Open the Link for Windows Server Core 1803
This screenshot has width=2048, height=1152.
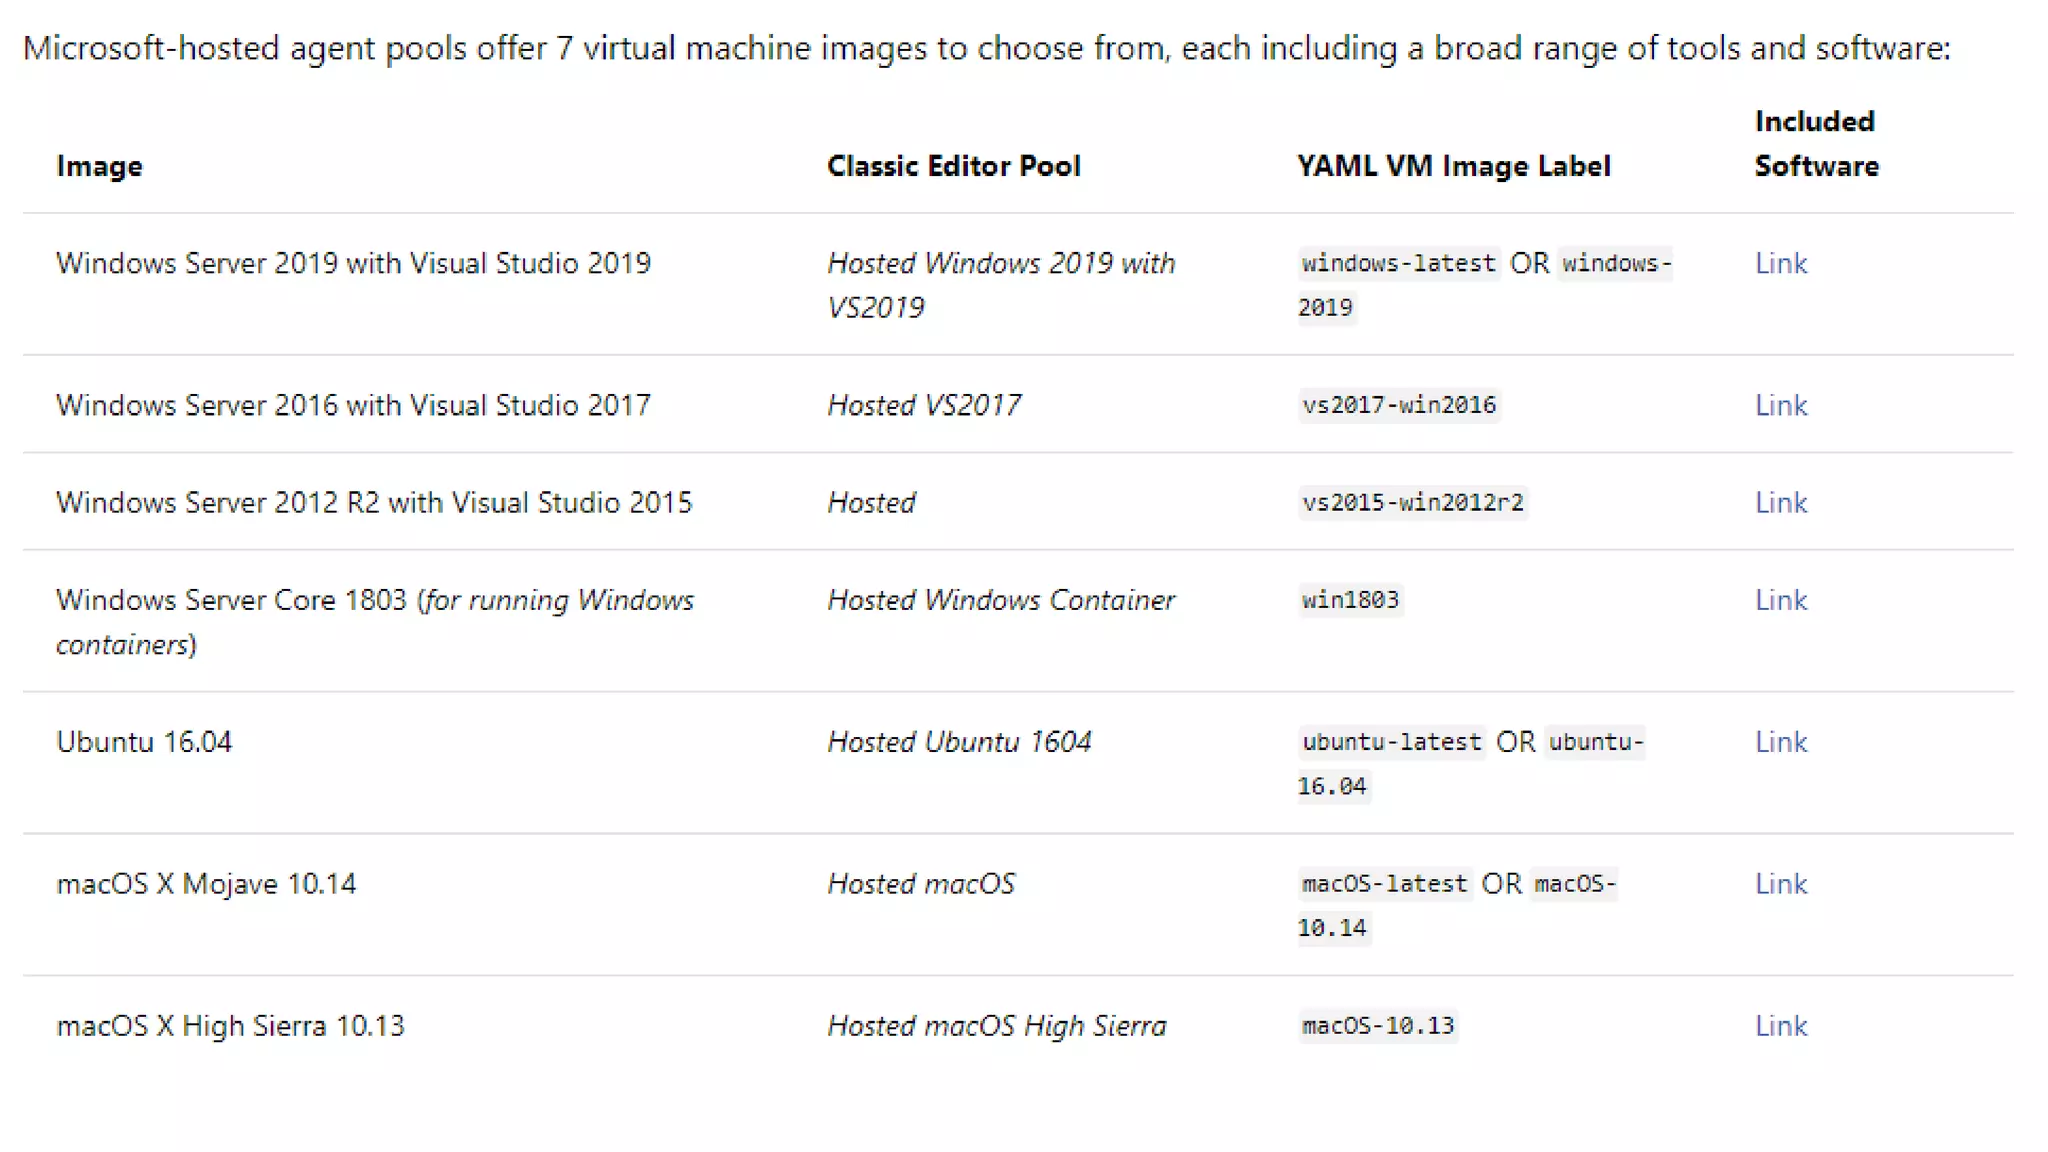point(1780,600)
